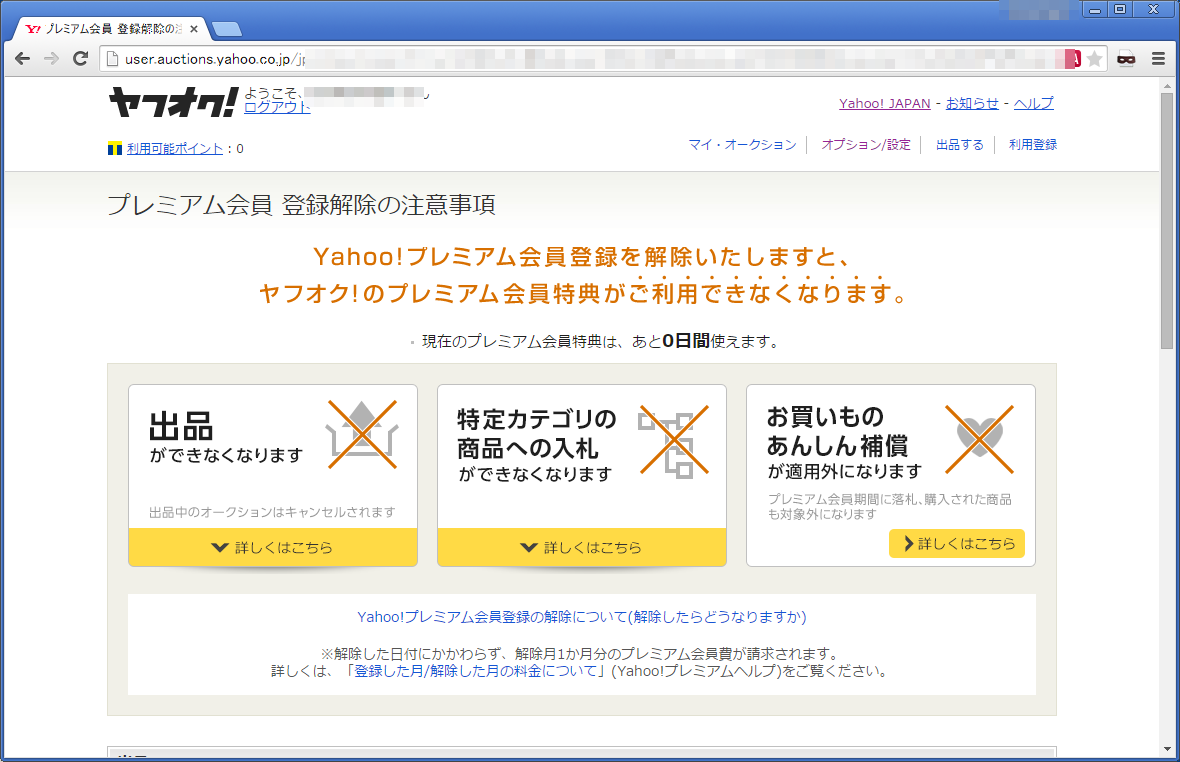The width and height of the screenshot is (1180, 762).
Task: Click the ログアウト link
Action: (x=277, y=108)
